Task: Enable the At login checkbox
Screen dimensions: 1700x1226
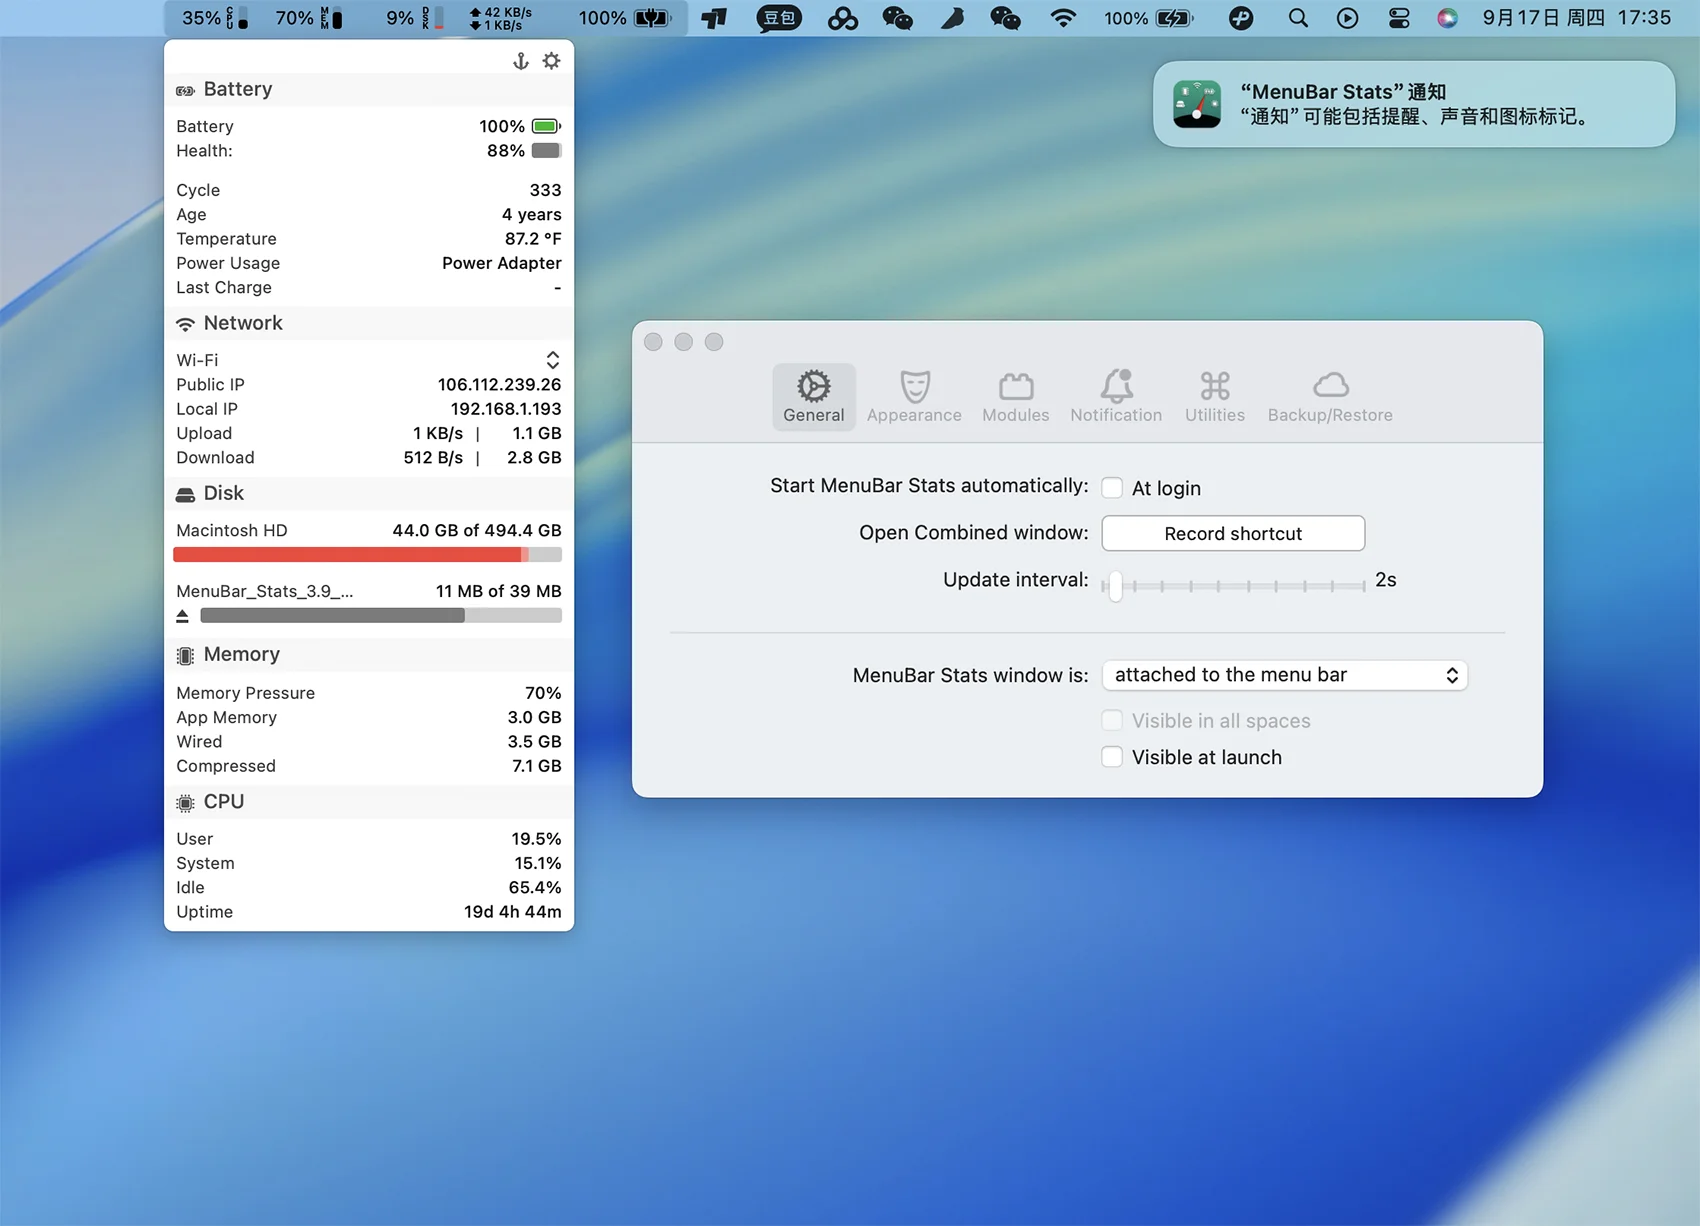Action: click(1112, 488)
